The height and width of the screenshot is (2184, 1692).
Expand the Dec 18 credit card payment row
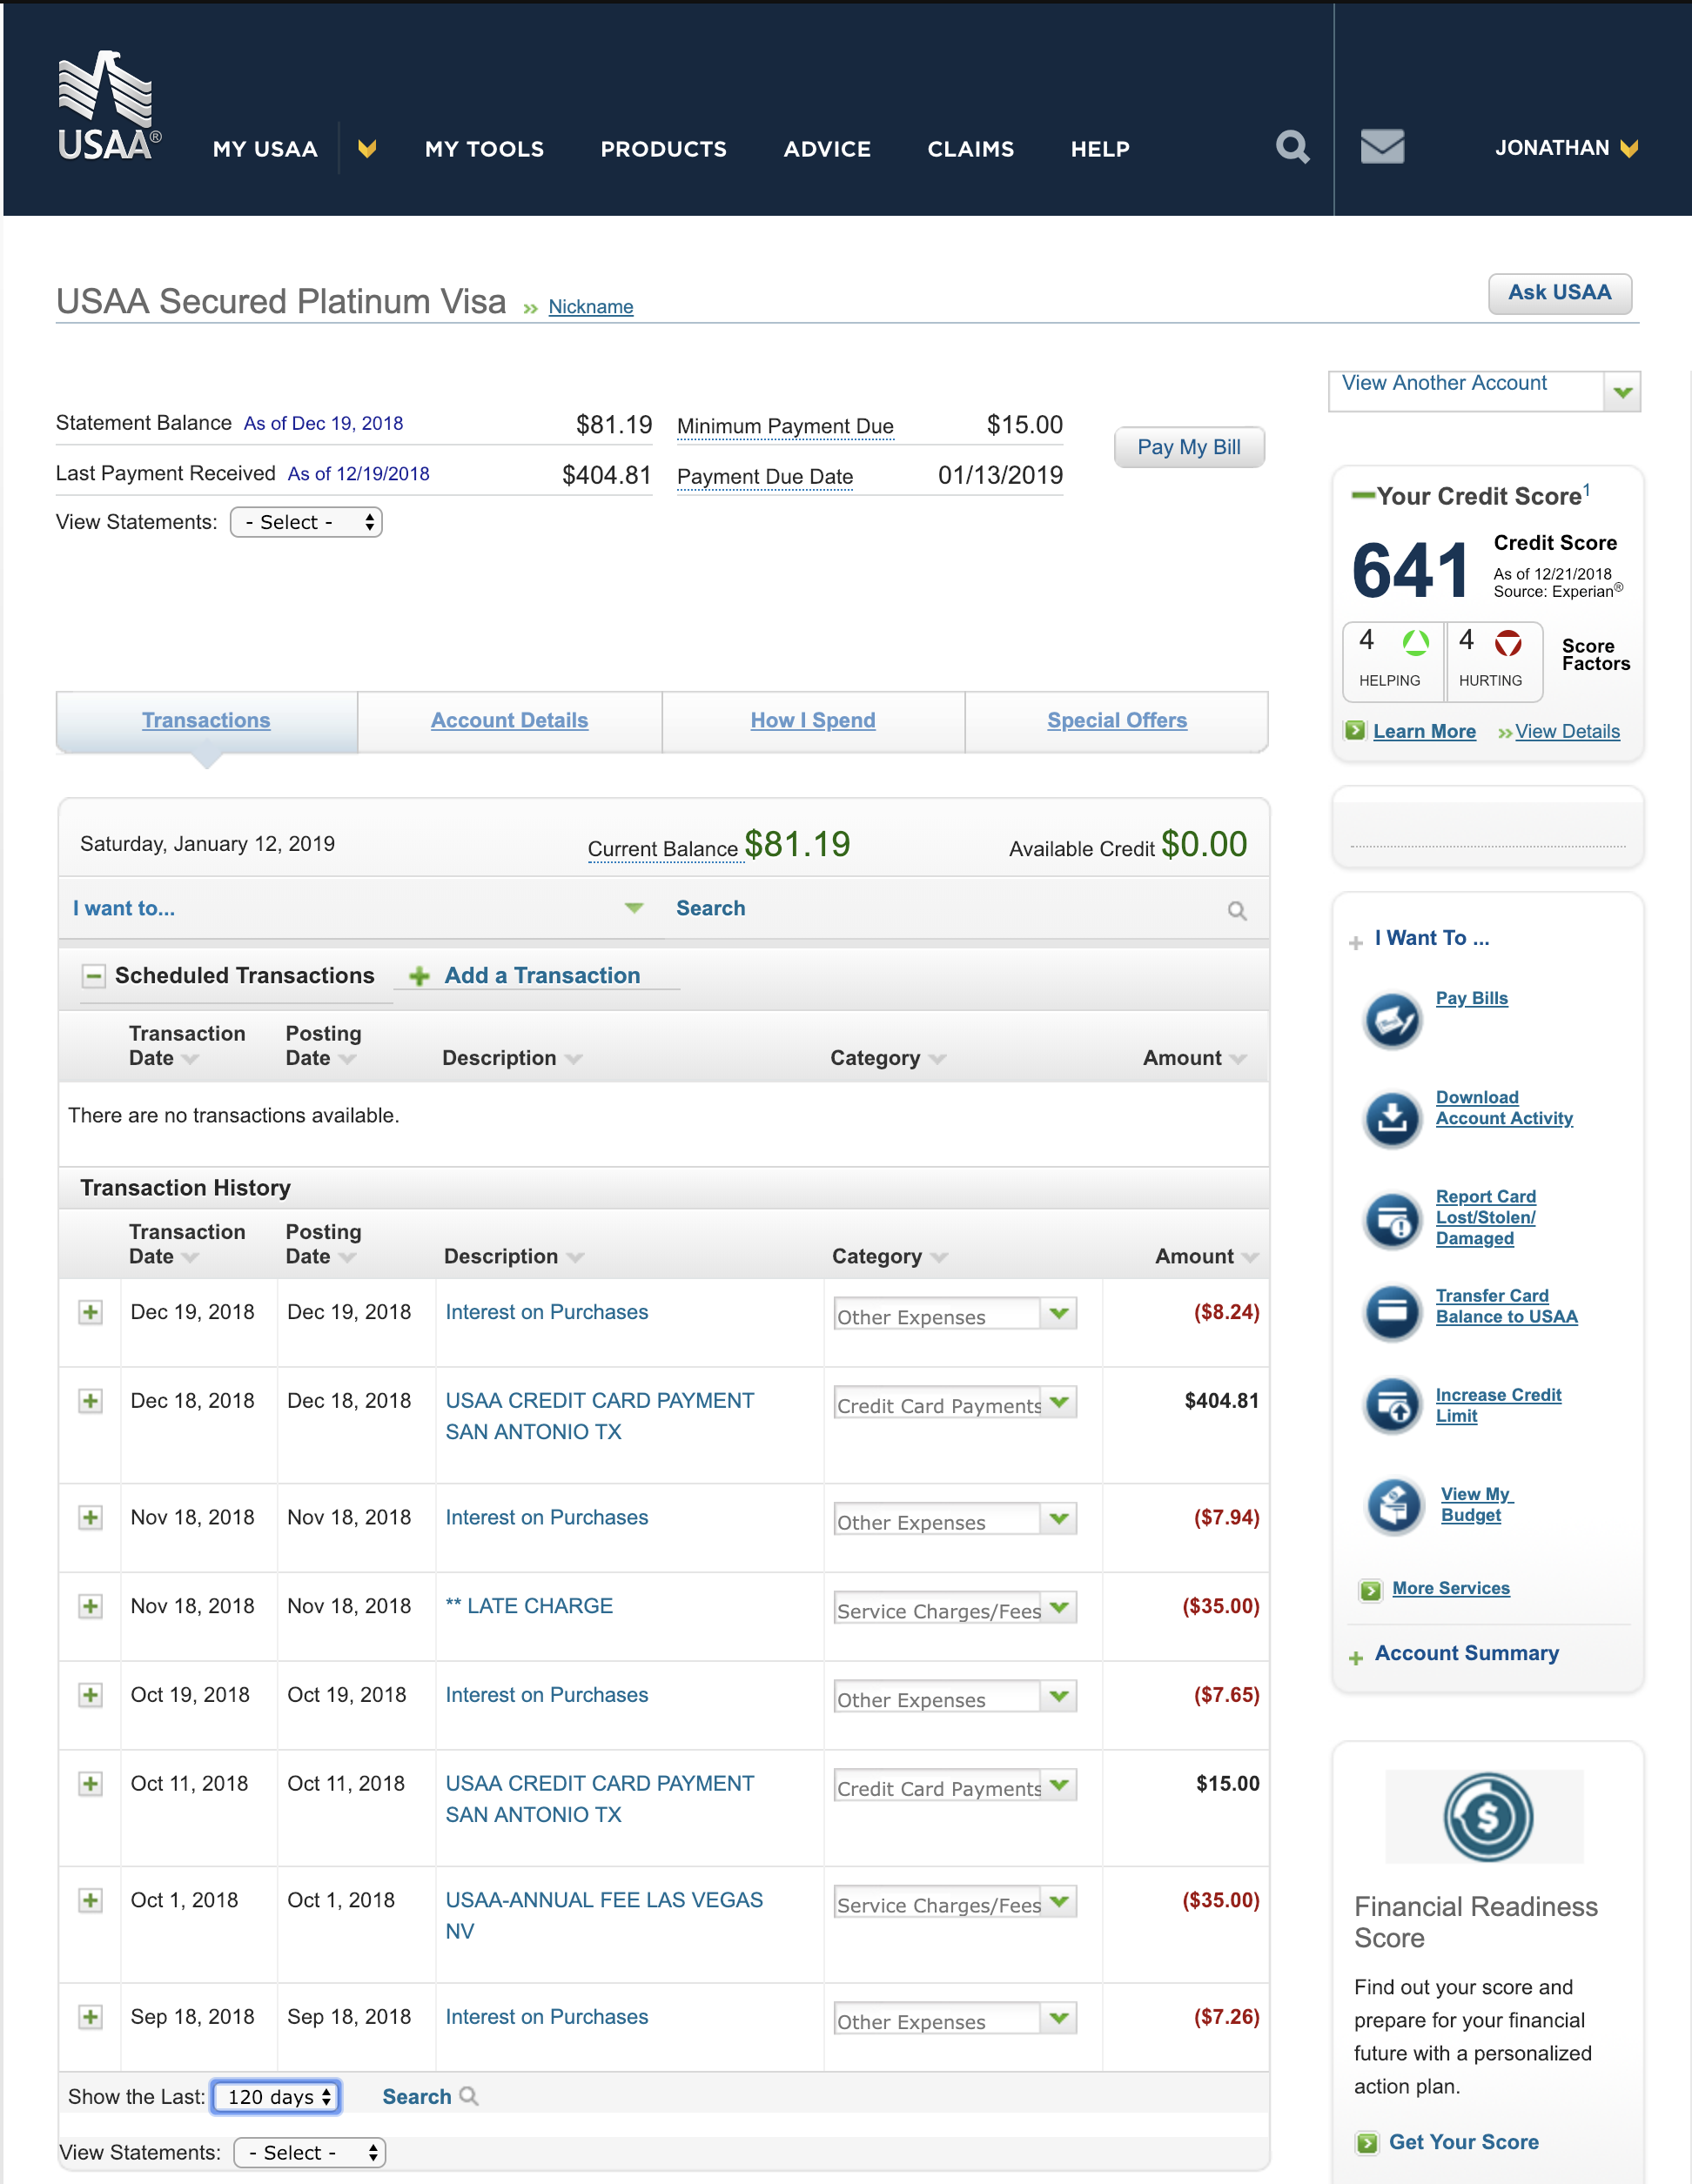click(90, 1402)
